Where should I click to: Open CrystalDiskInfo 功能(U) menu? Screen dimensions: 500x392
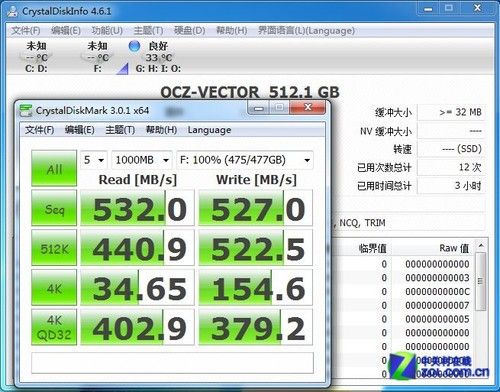click(107, 31)
